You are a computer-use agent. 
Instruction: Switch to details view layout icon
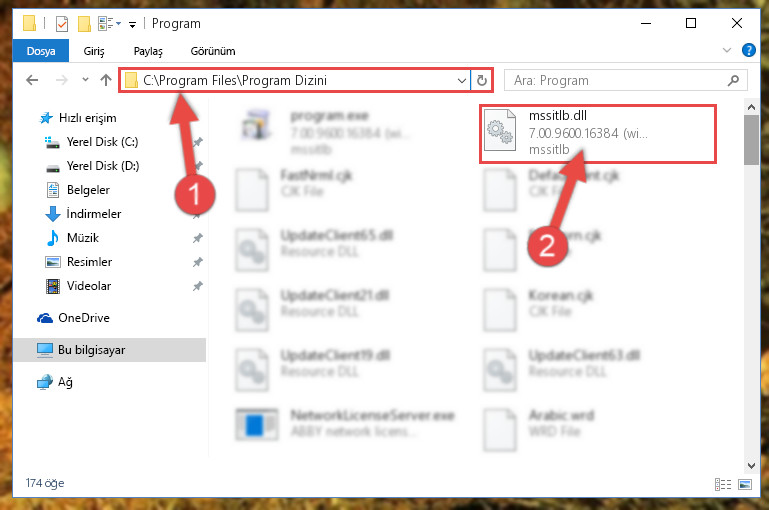coord(723,484)
